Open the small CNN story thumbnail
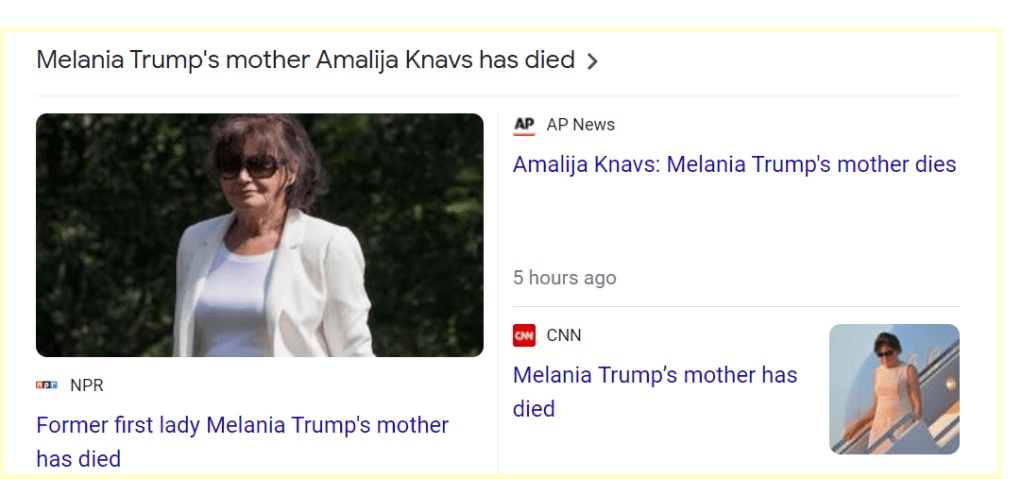This screenshot has height=479, width=1022. click(894, 389)
